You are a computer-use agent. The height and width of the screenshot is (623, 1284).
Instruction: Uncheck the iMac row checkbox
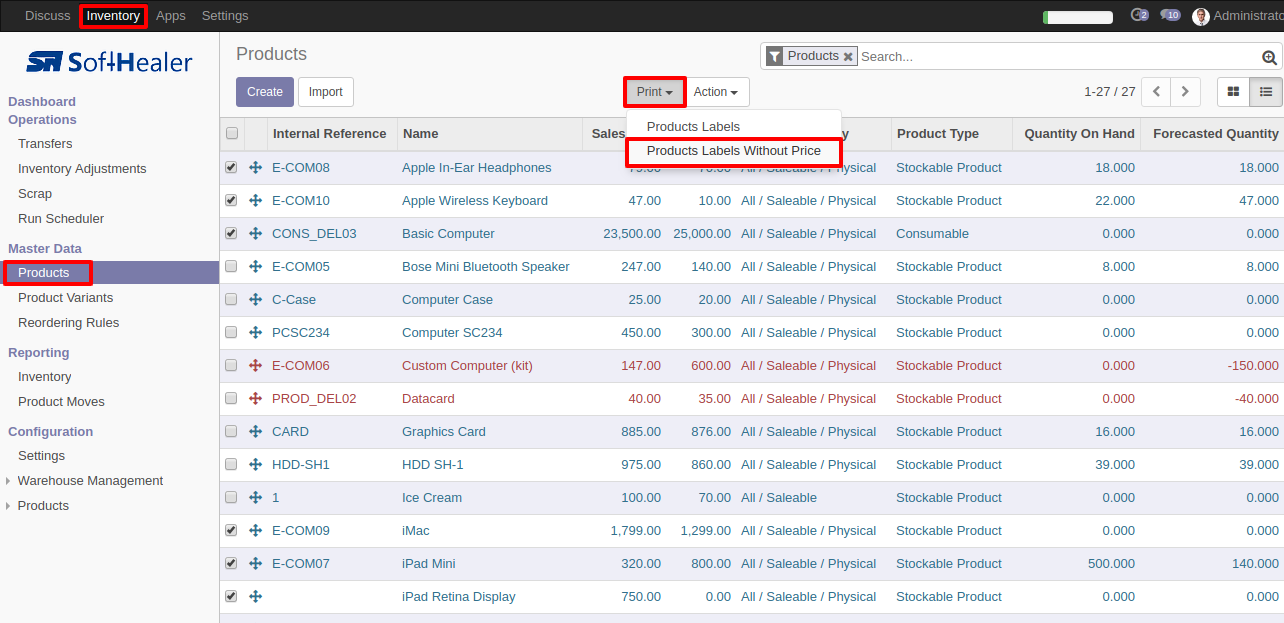click(232, 531)
